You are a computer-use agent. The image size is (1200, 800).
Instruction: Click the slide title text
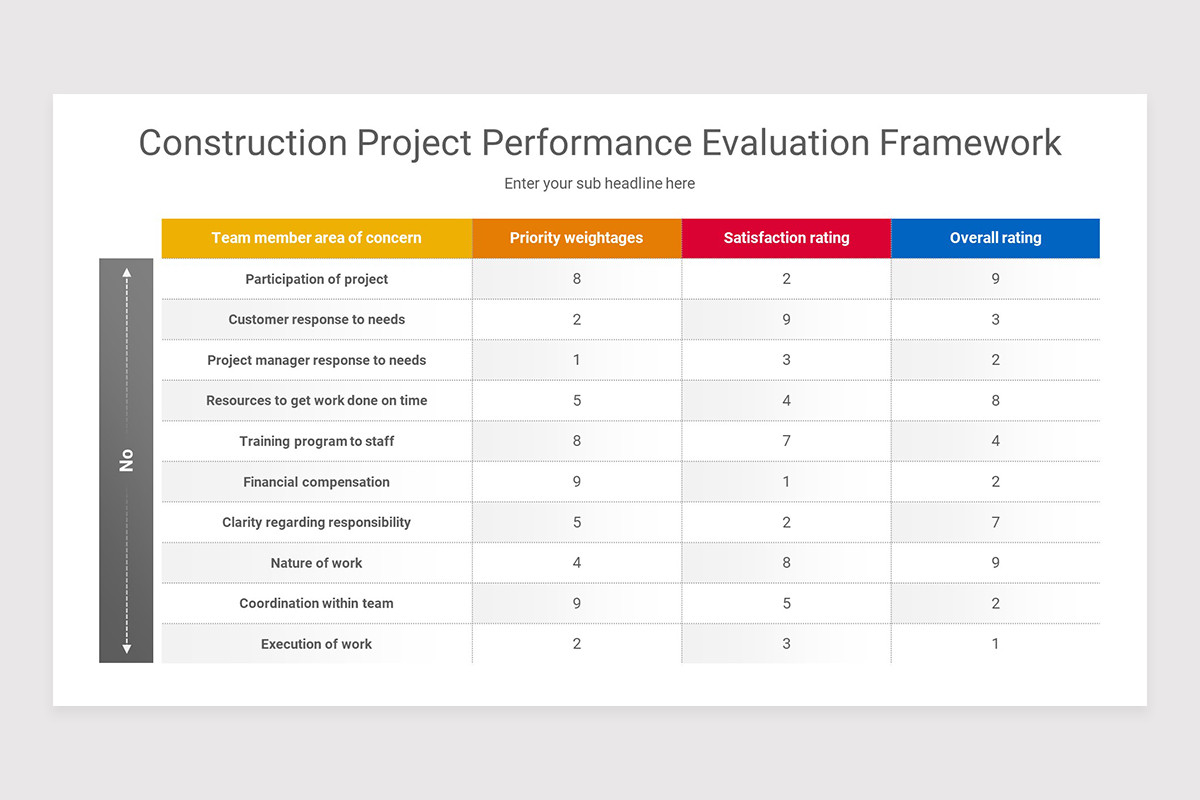pyautogui.click(x=599, y=143)
